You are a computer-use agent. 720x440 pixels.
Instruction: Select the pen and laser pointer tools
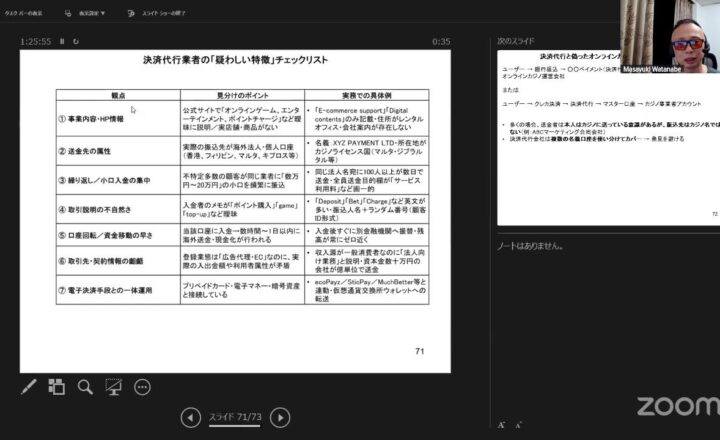pyautogui.click(x=29, y=386)
